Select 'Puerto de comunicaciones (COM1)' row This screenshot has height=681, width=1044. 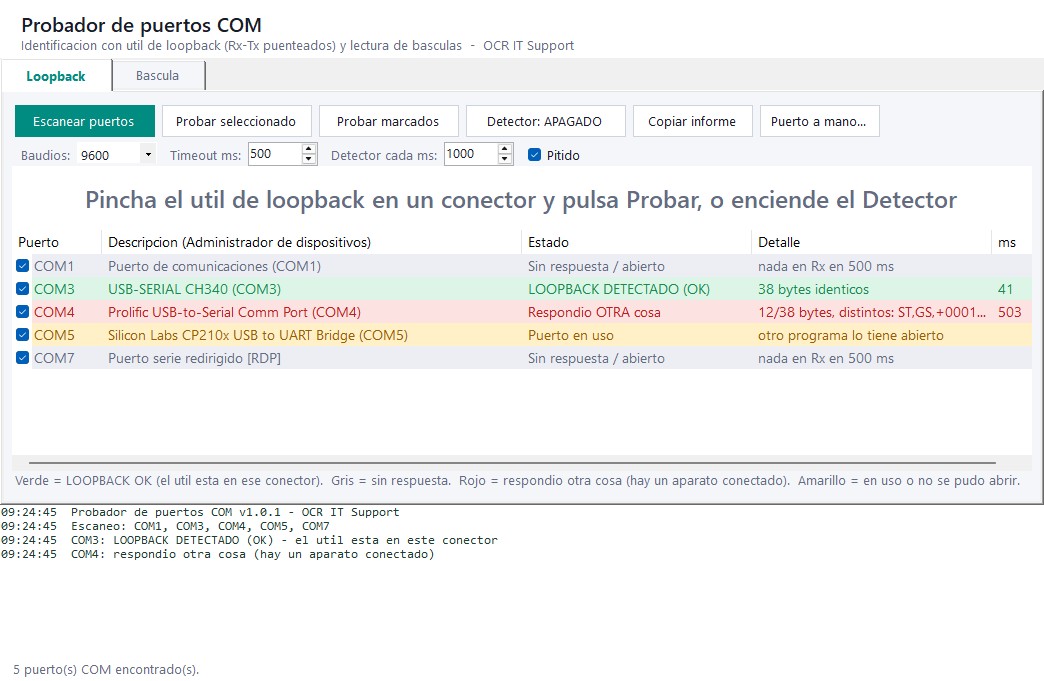(x=522, y=266)
